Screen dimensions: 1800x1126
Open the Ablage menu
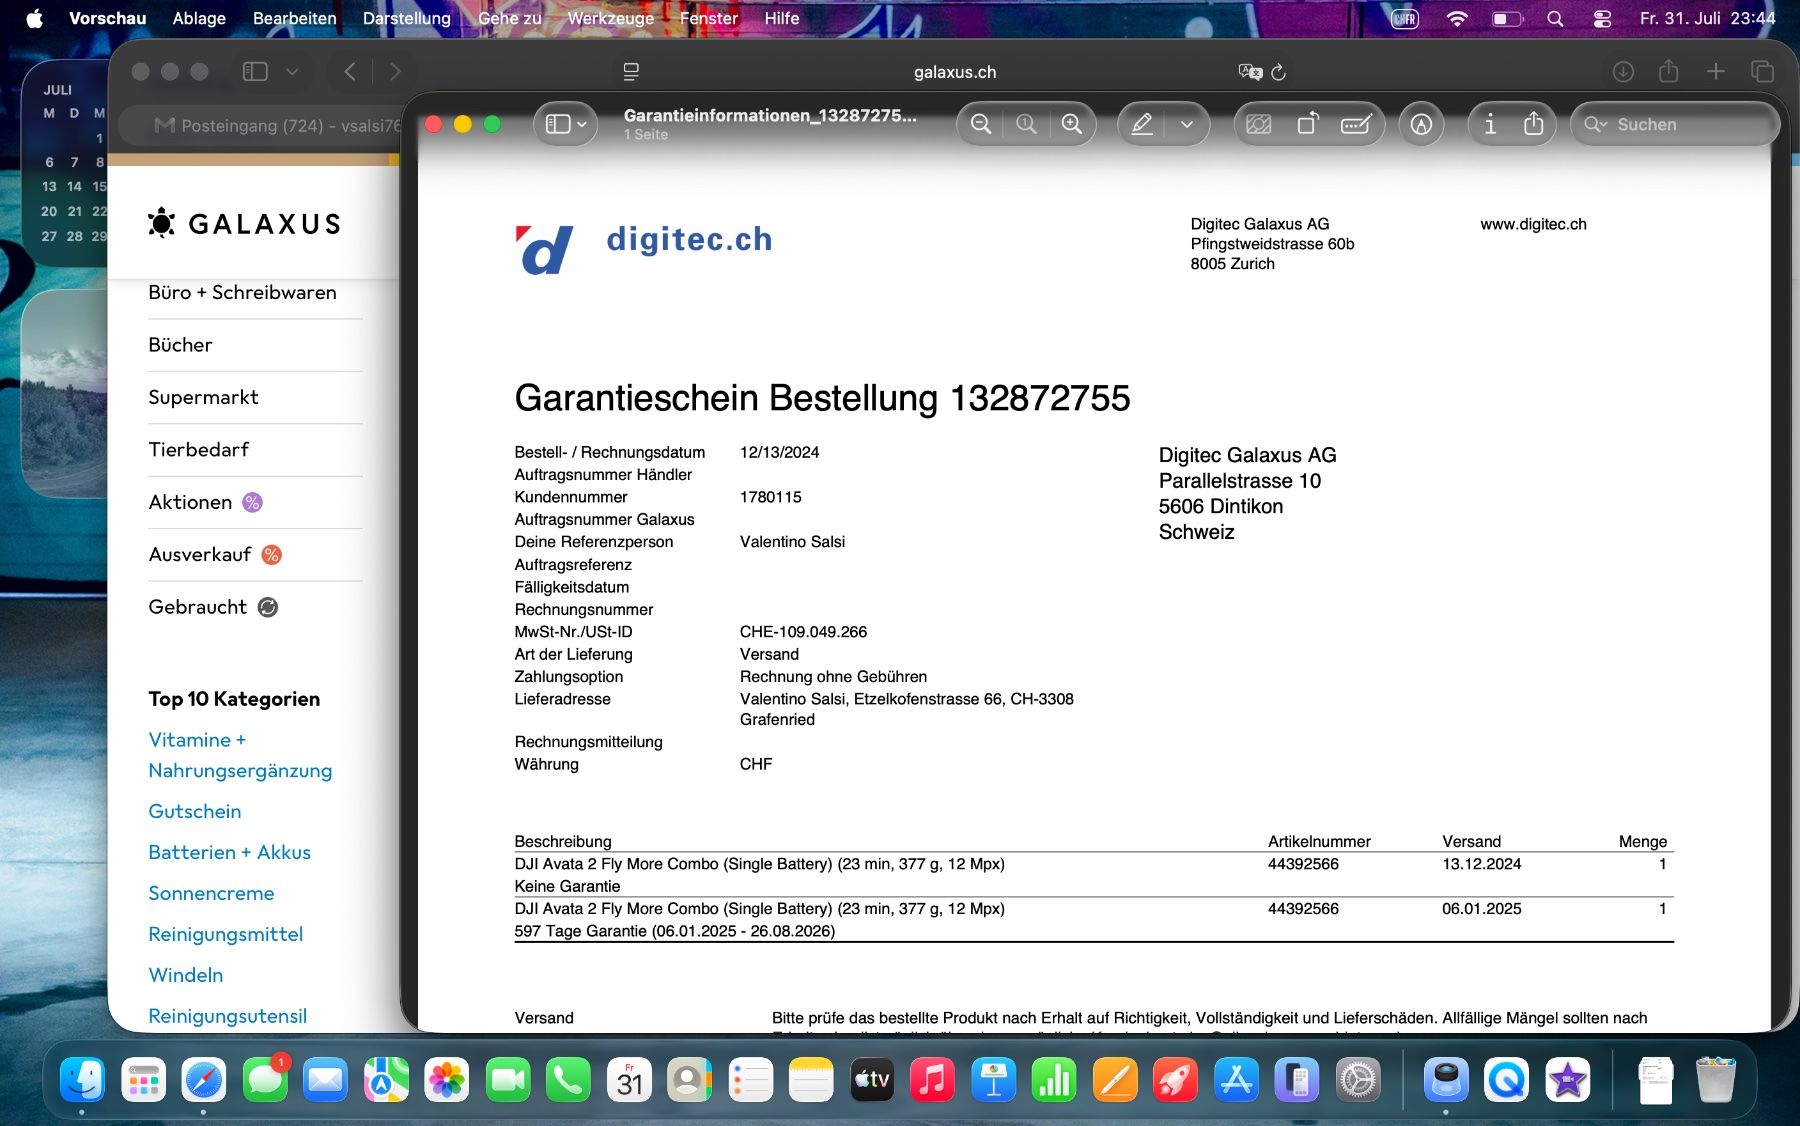click(x=199, y=18)
